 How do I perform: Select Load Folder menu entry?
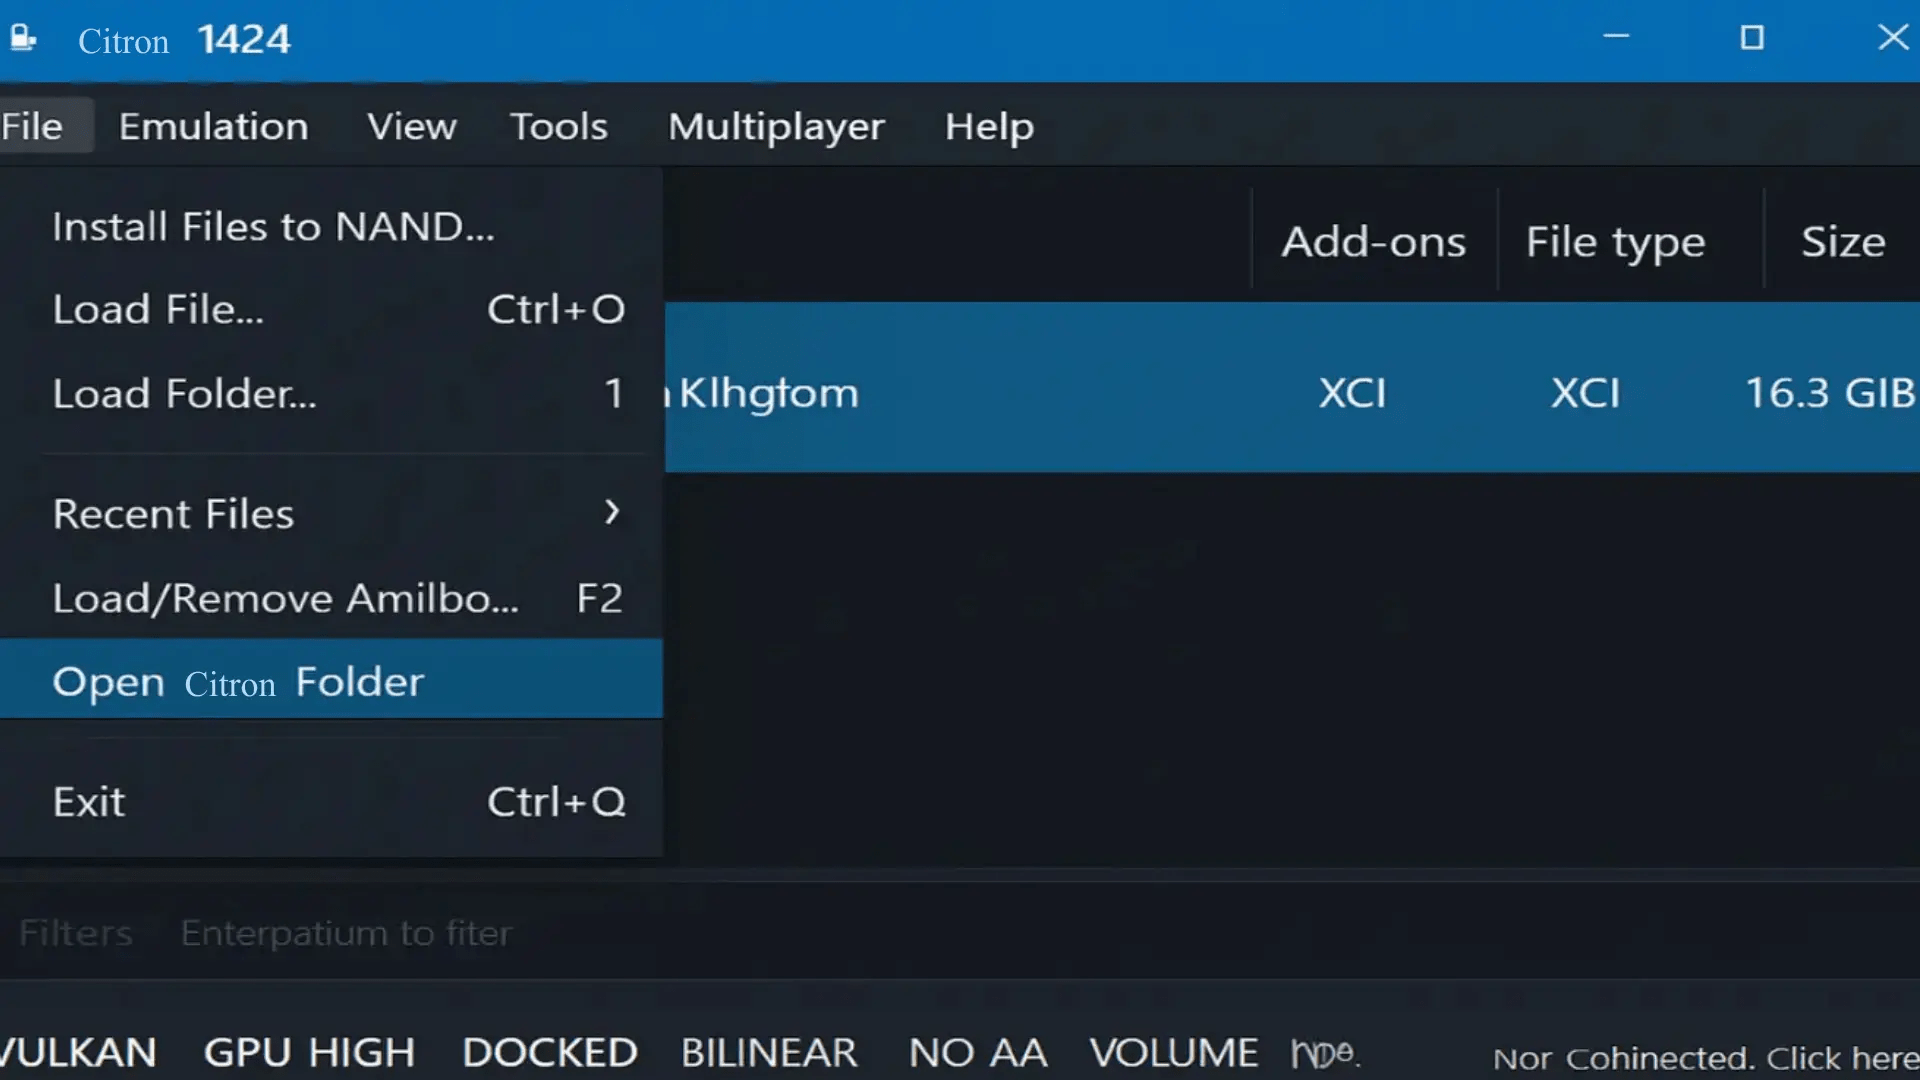(184, 394)
